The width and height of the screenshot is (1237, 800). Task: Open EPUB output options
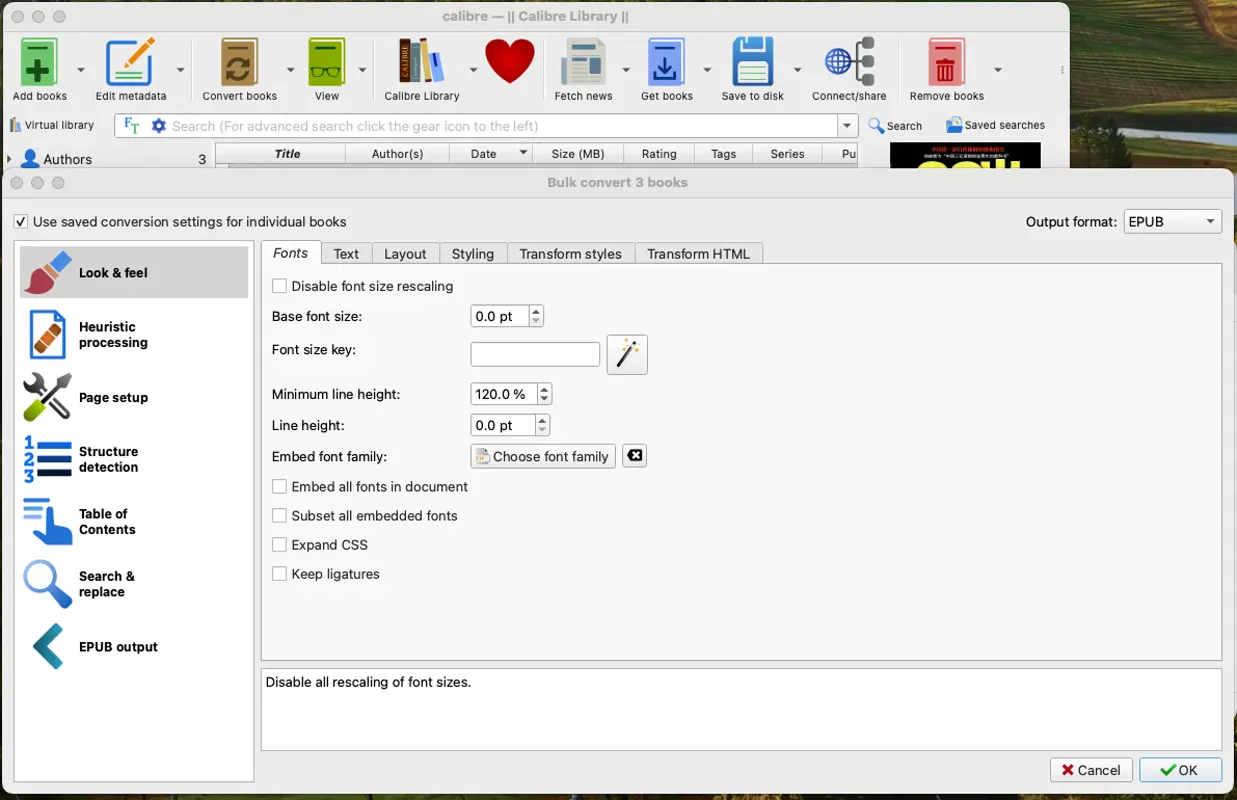118,646
